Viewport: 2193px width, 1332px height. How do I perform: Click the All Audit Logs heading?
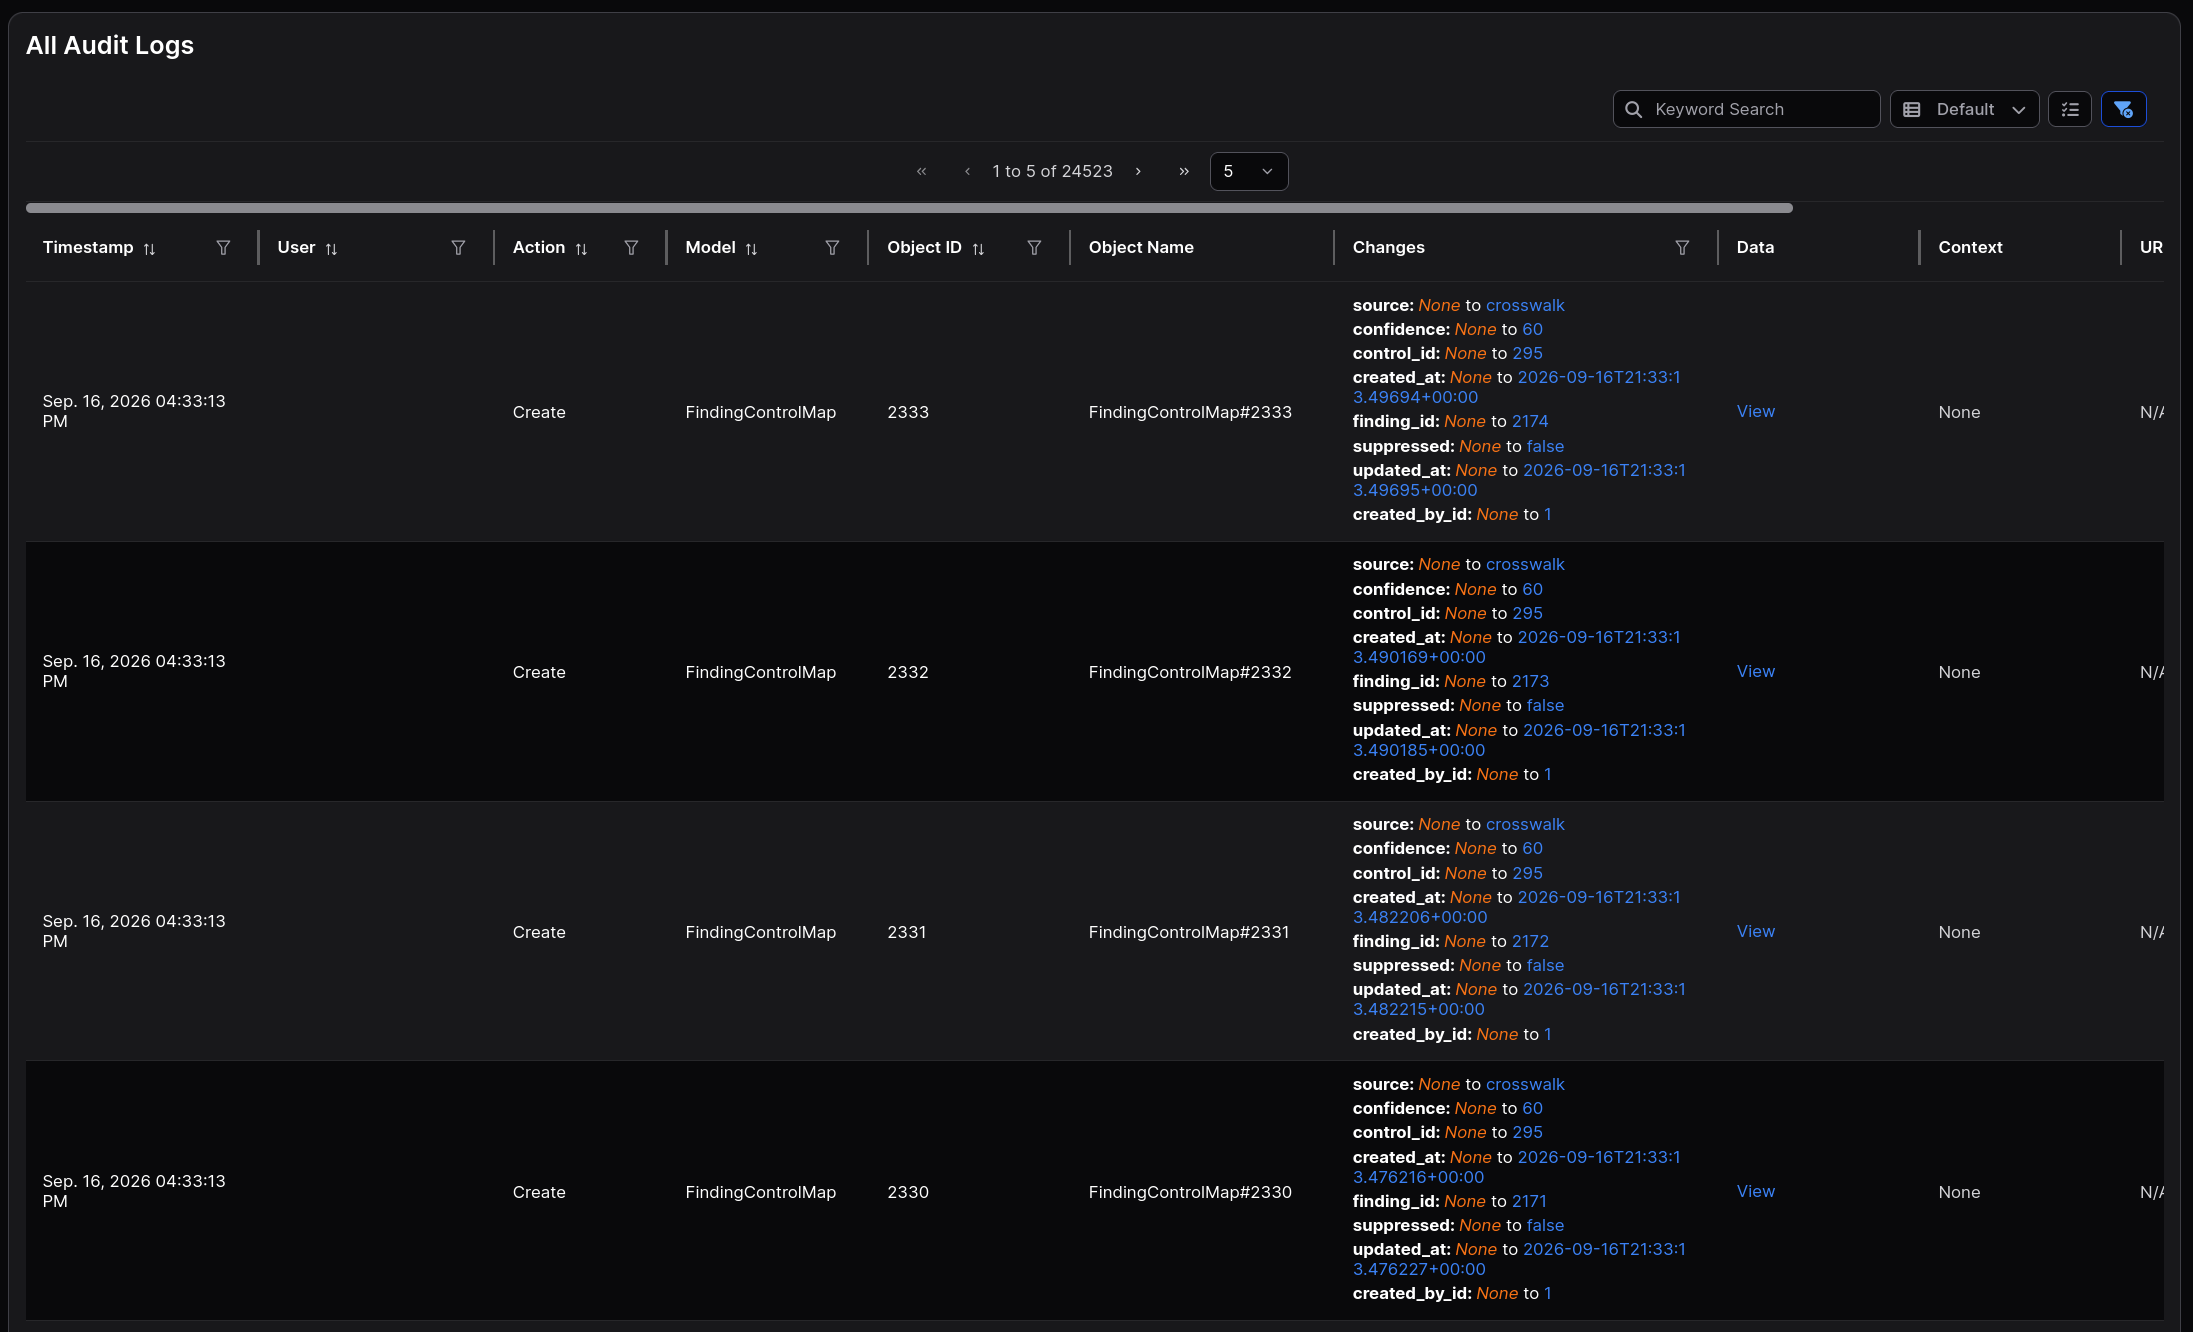pyautogui.click(x=110, y=45)
